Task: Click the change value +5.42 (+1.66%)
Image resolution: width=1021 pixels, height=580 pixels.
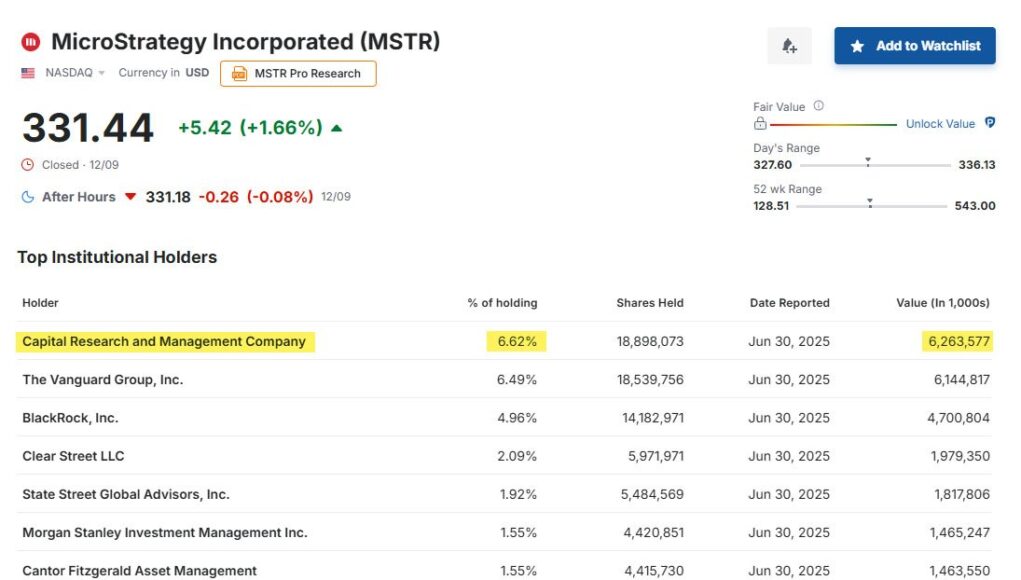Action: (251, 128)
